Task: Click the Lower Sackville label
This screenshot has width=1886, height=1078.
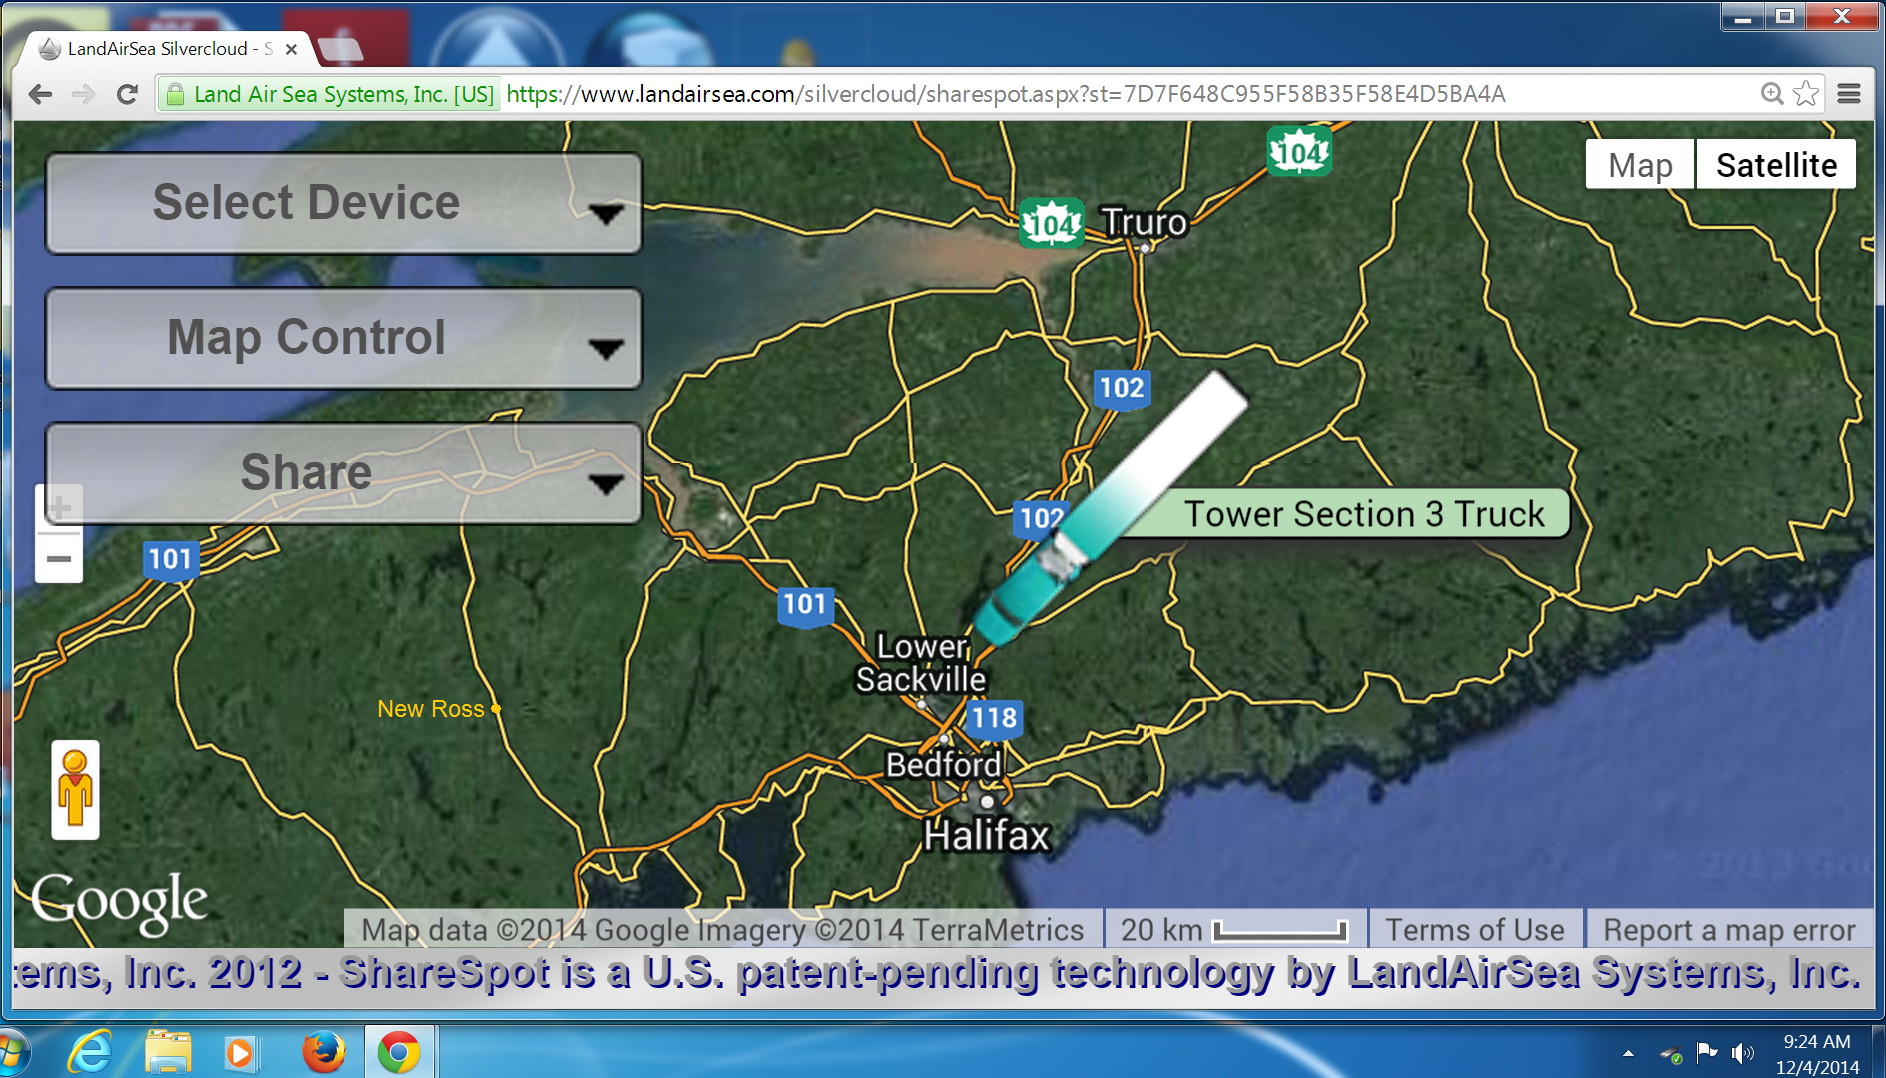Action: click(x=921, y=663)
